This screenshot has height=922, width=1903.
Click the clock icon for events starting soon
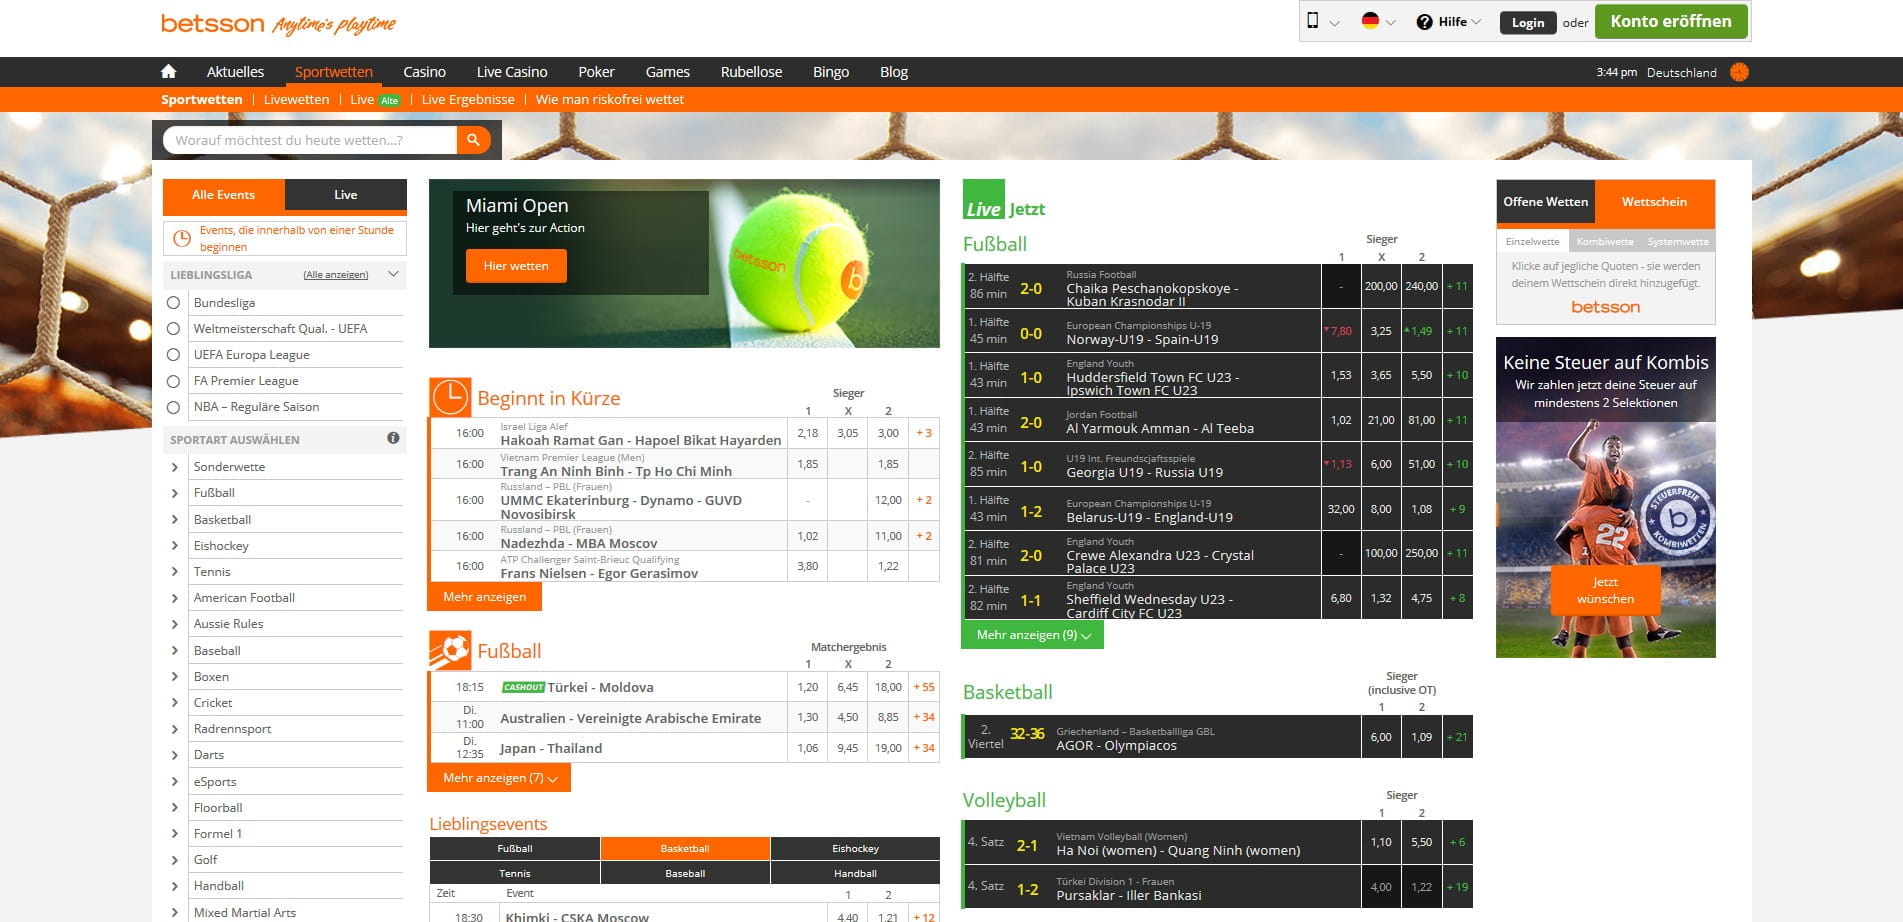point(182,238)
